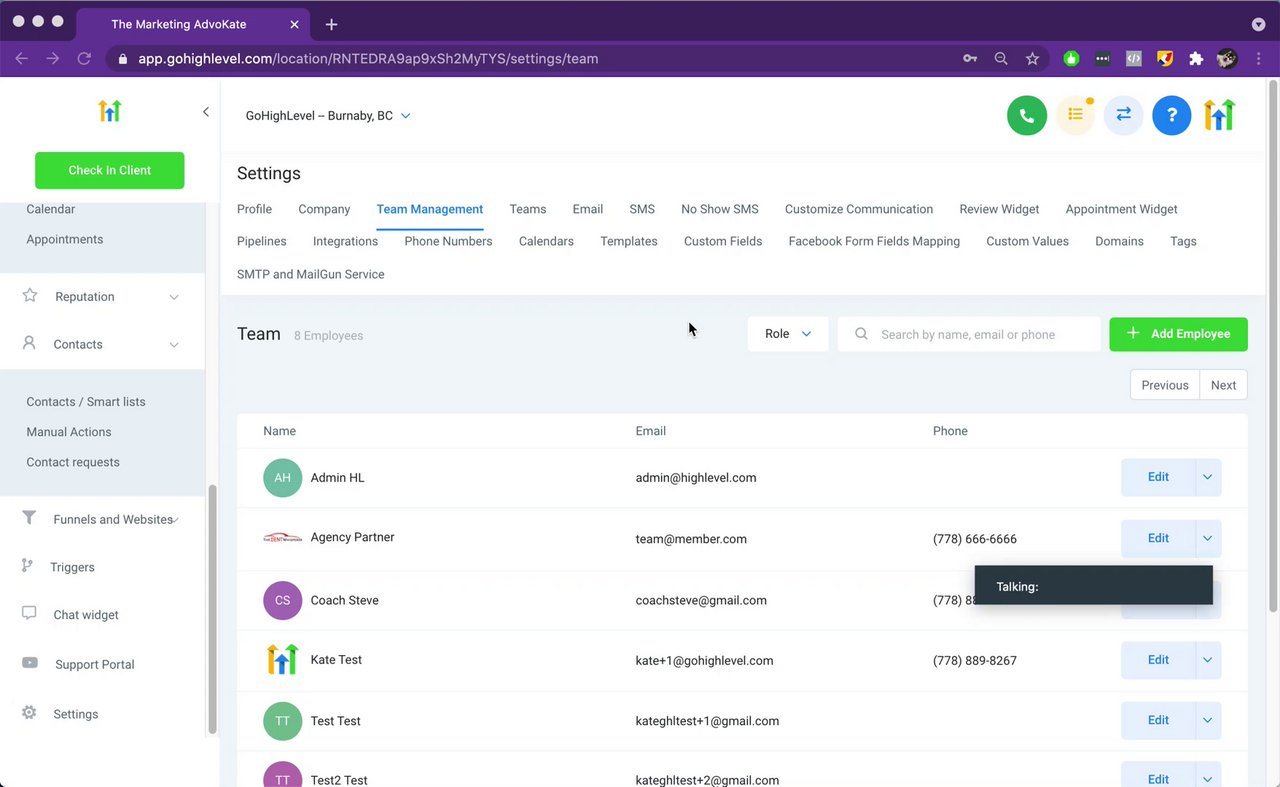Open a new browser tab
The image size is (1280, 787).
point(332,24)
